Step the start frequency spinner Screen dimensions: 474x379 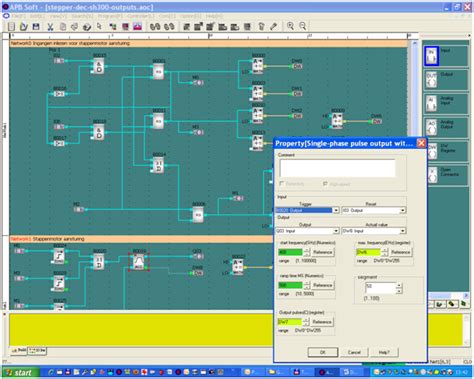[x=307, y=252]
